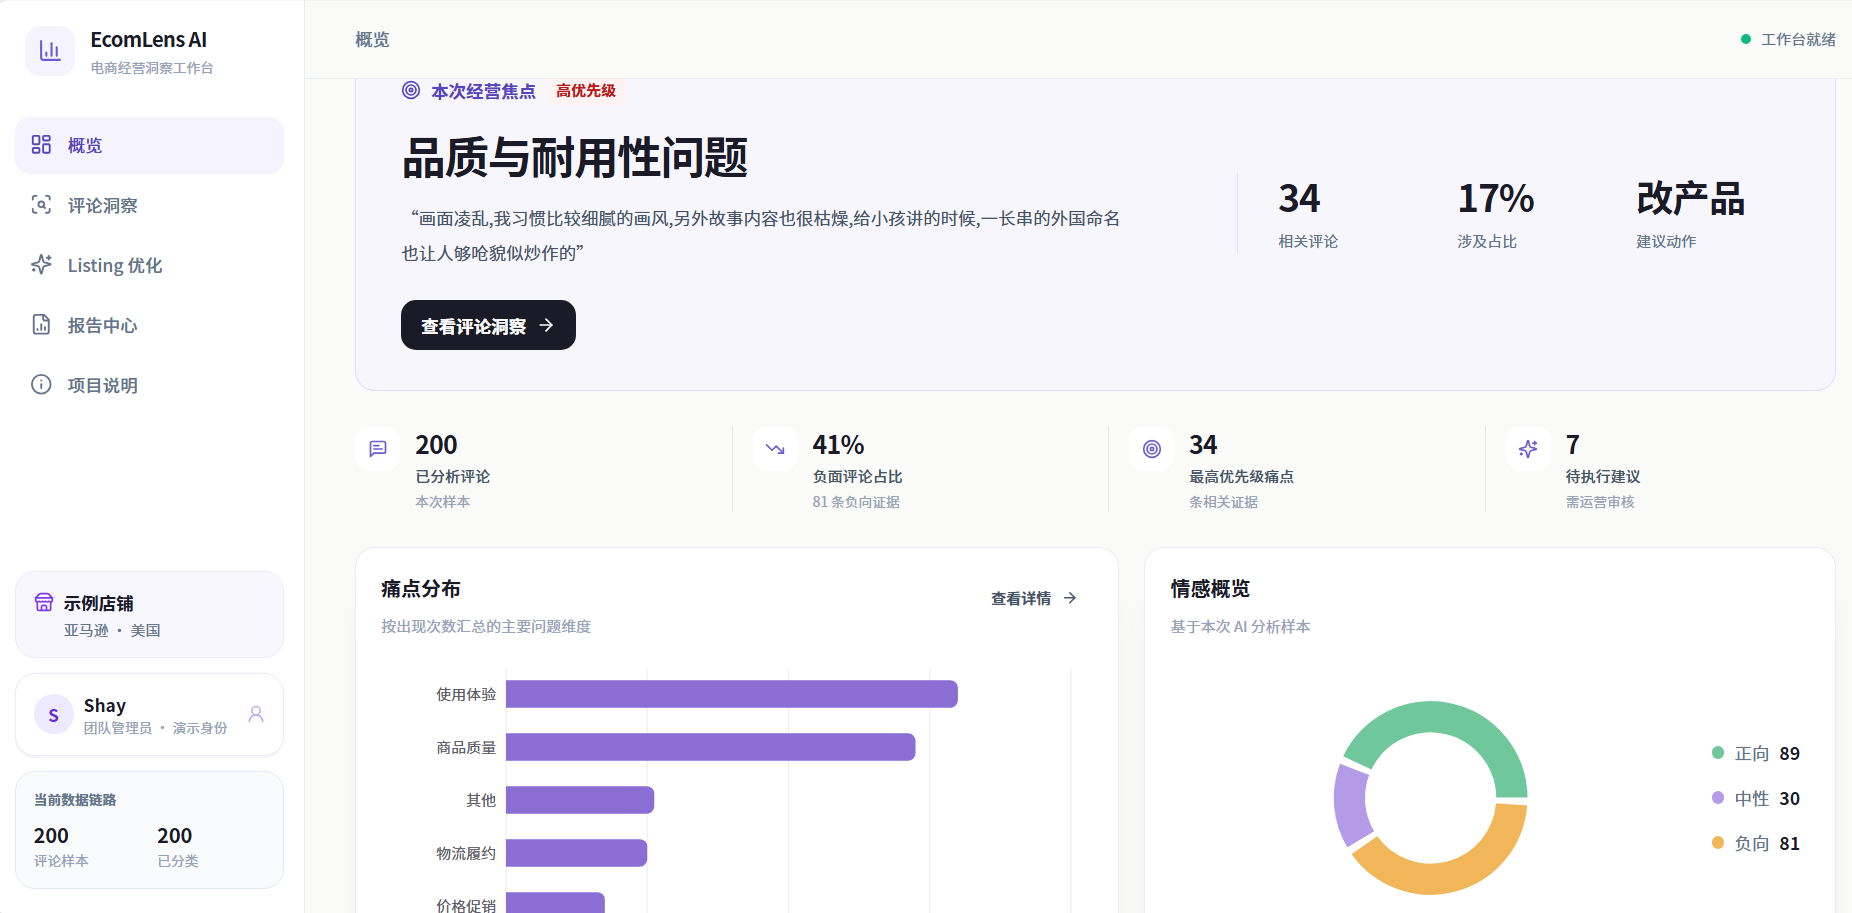Click the Listing 优化 sparkle icon
This screenshot has width=1852, height=913.
pos(41,265)
